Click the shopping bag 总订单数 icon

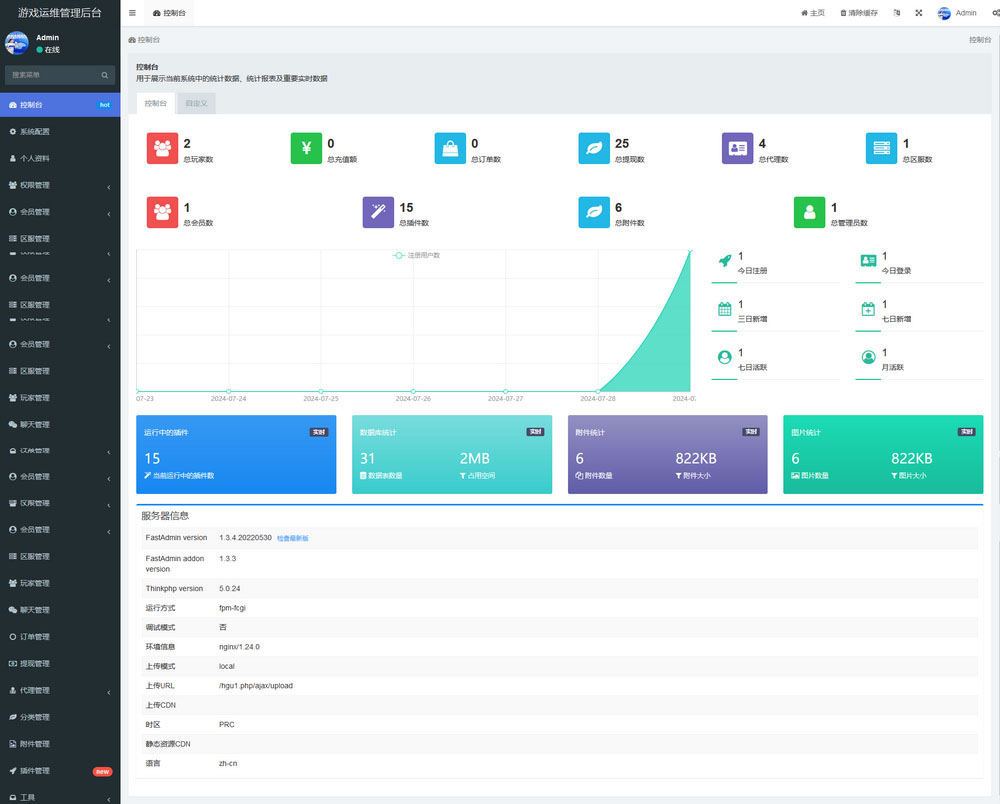[x=450, y=148]
